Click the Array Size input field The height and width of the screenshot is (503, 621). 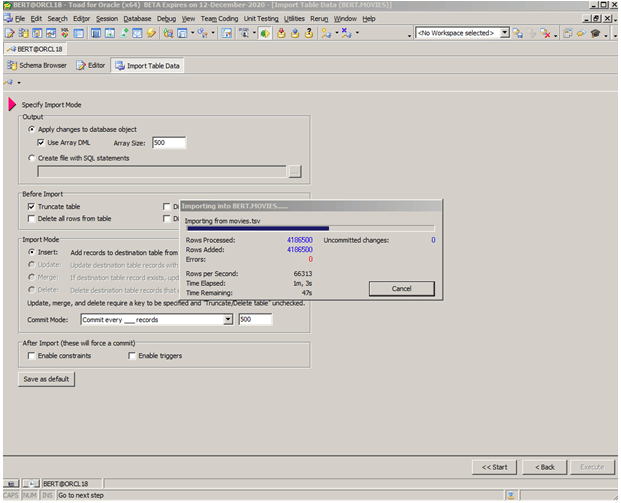coord(169,143)
